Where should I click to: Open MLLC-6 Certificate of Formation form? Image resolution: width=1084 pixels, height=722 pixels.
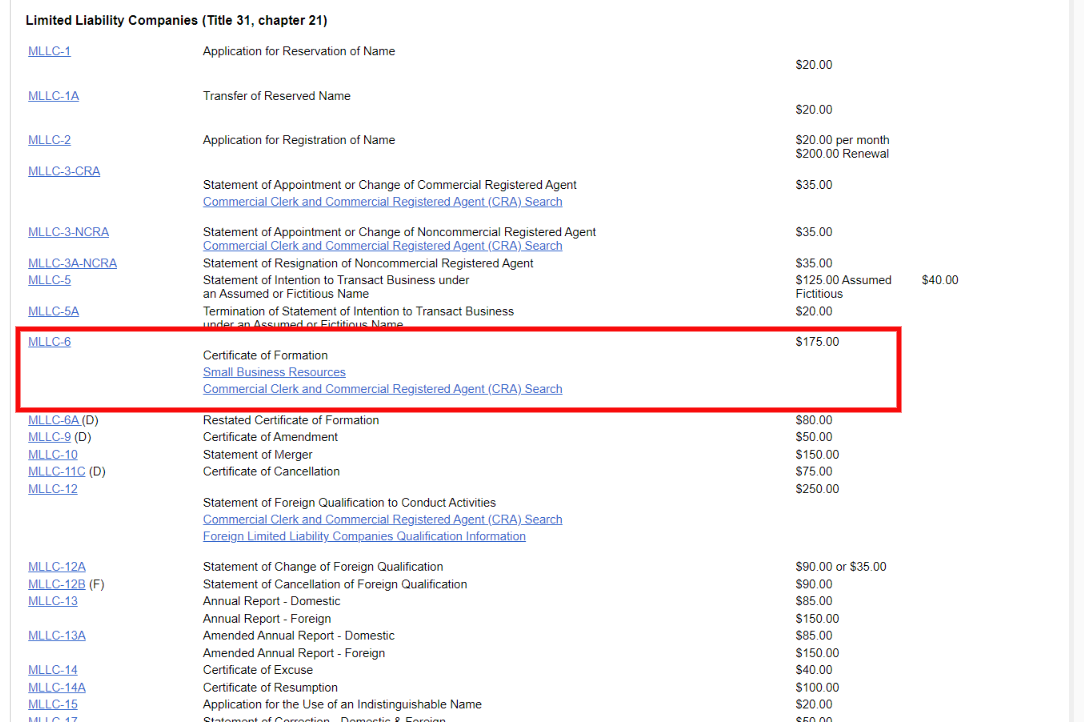coord(49,342)
